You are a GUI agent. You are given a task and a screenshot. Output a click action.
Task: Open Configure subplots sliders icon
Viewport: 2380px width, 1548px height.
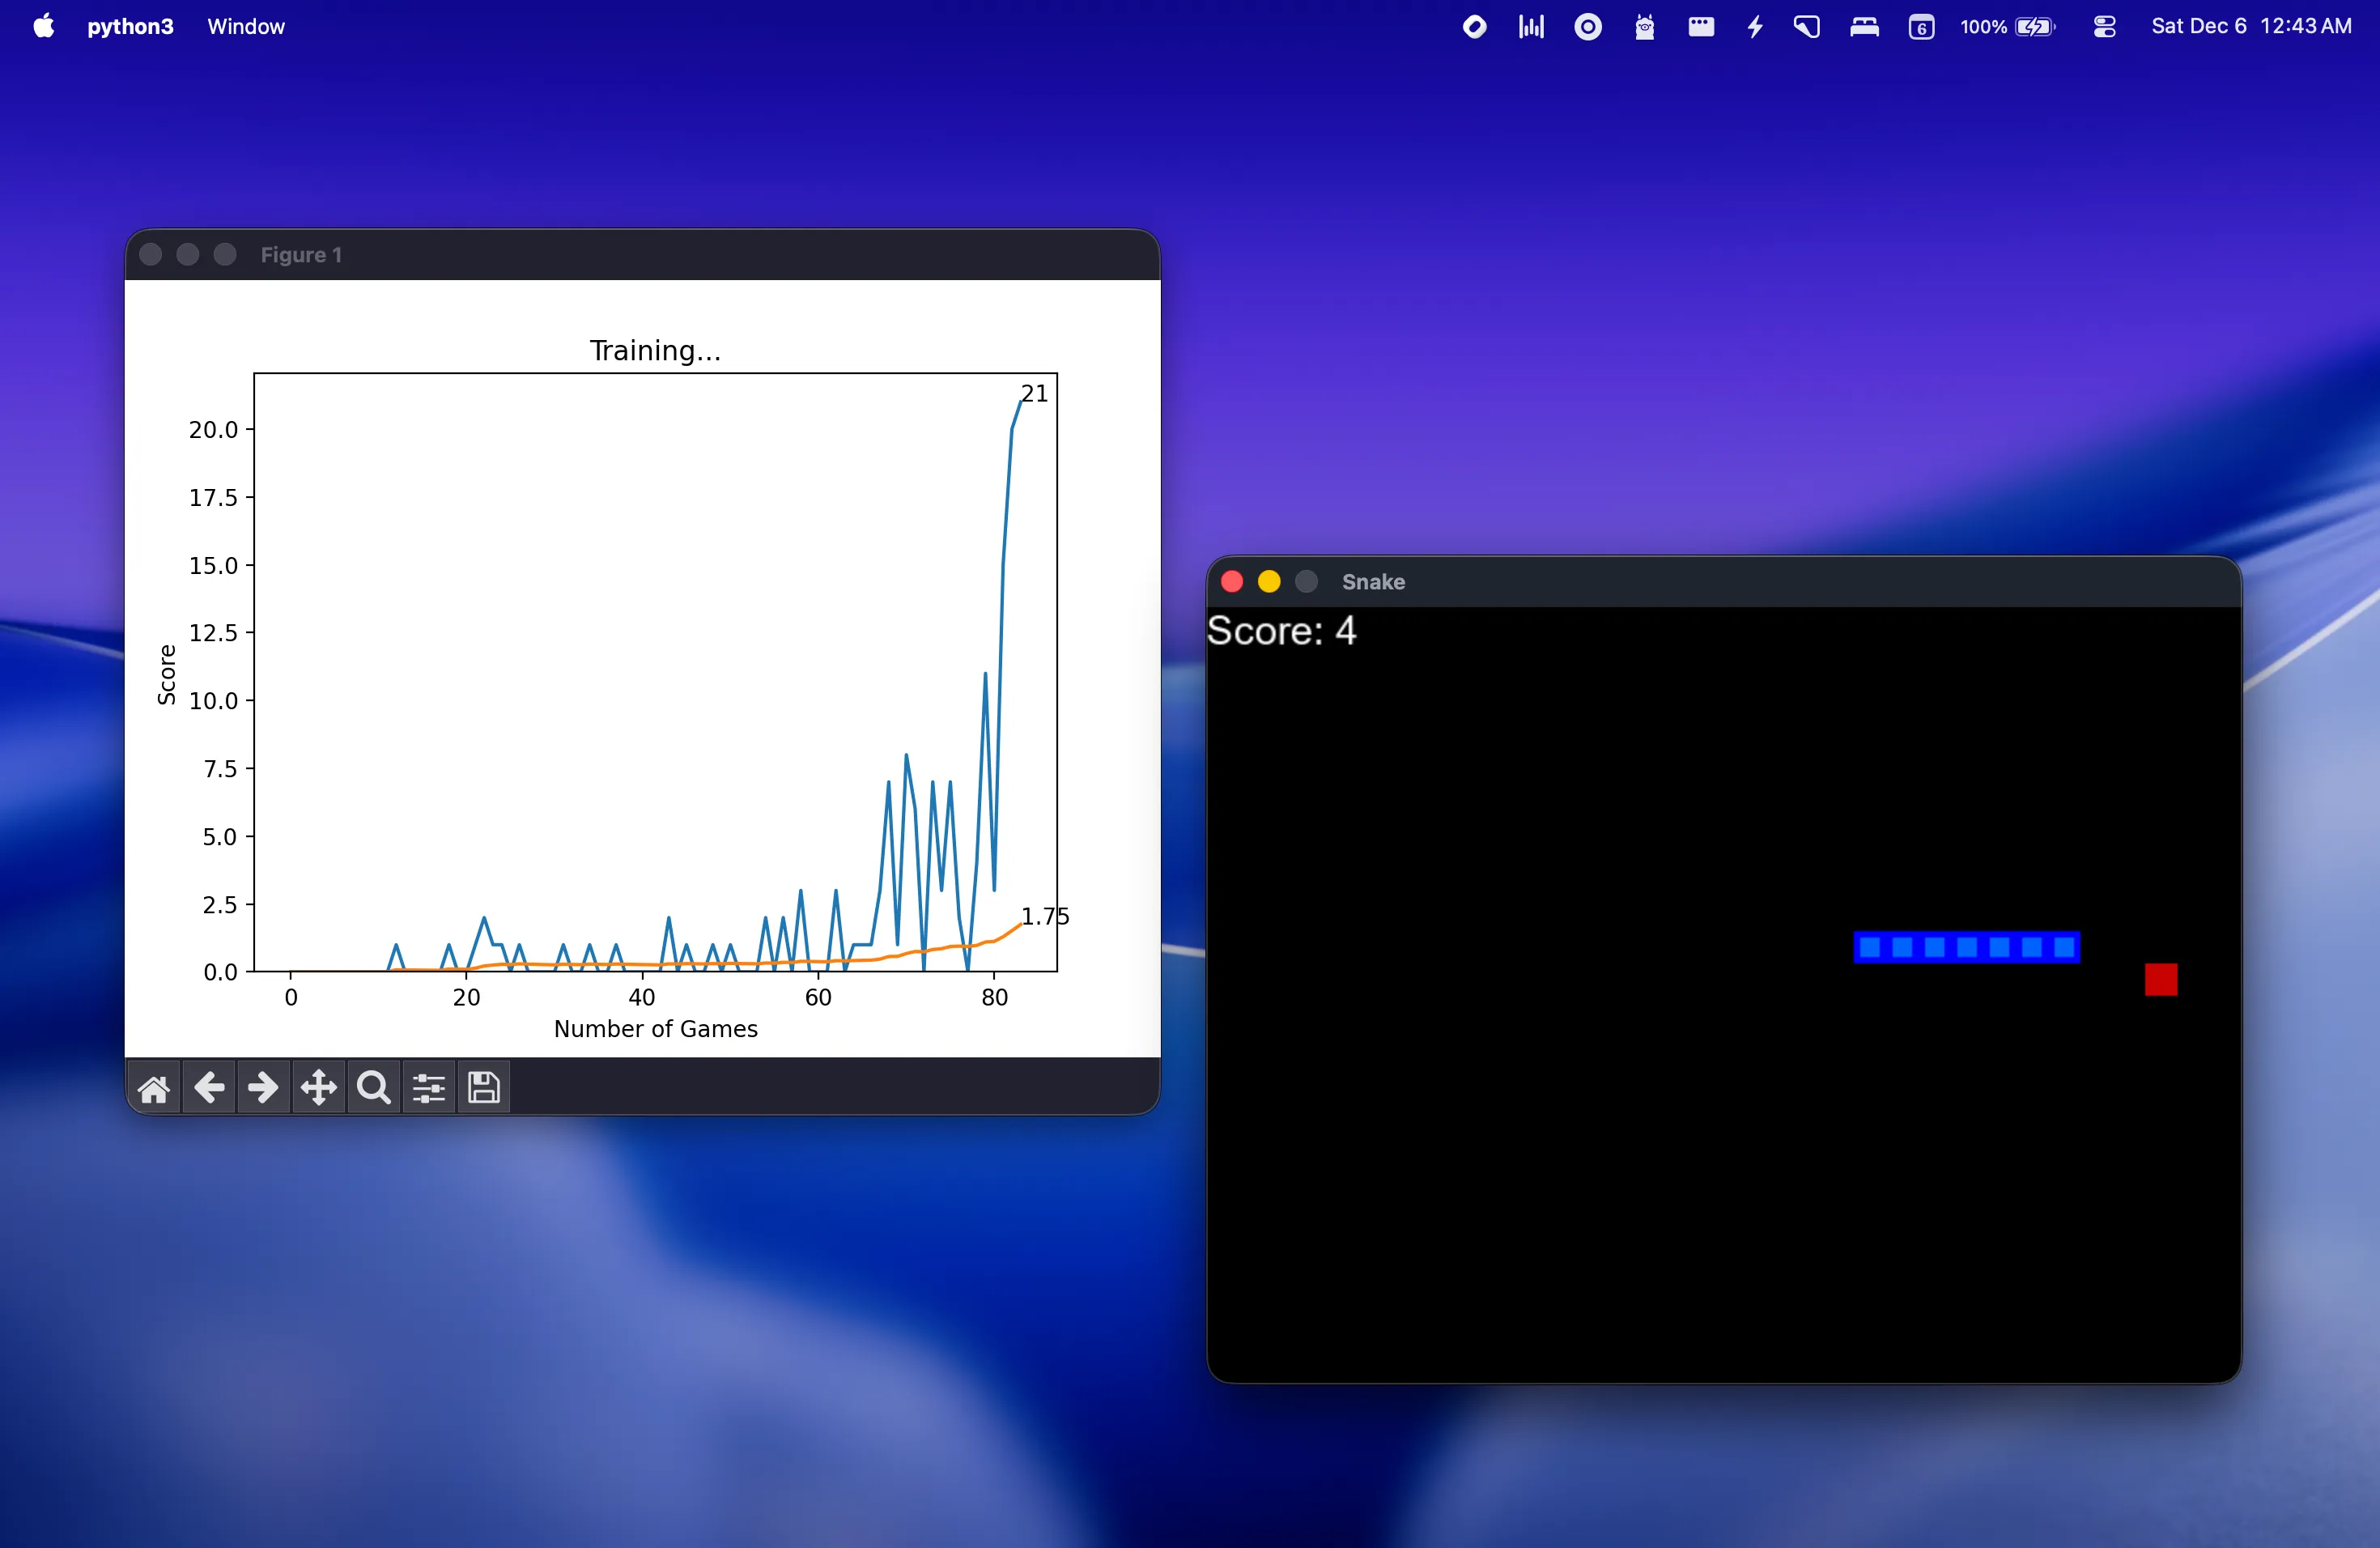pos(428,1088)
